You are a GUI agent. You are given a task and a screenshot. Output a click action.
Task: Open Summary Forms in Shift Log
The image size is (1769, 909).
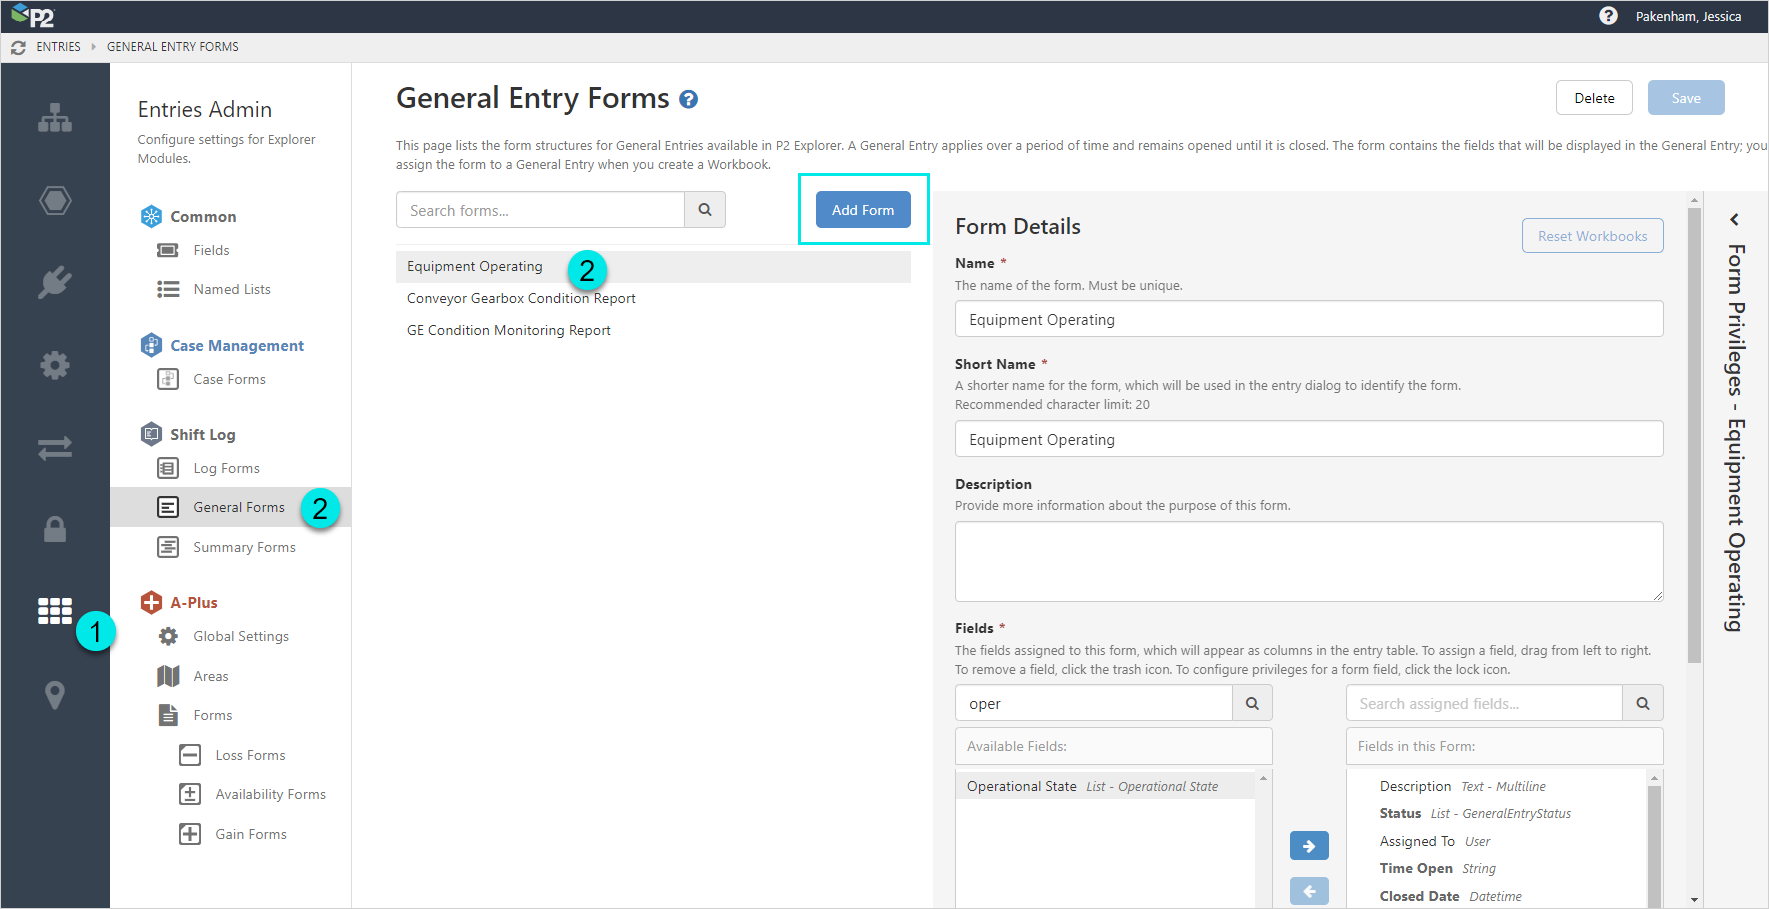(x=244, y=547)
